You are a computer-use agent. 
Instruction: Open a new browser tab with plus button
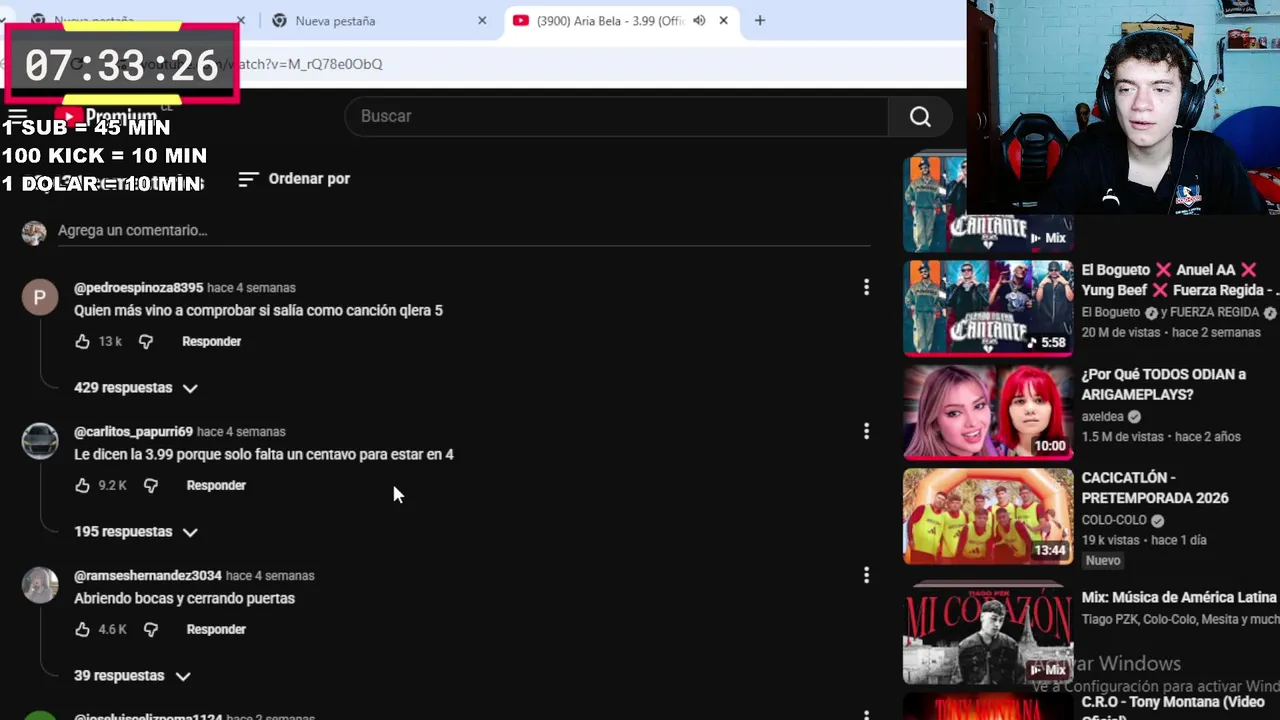click(x=760, y=21)
